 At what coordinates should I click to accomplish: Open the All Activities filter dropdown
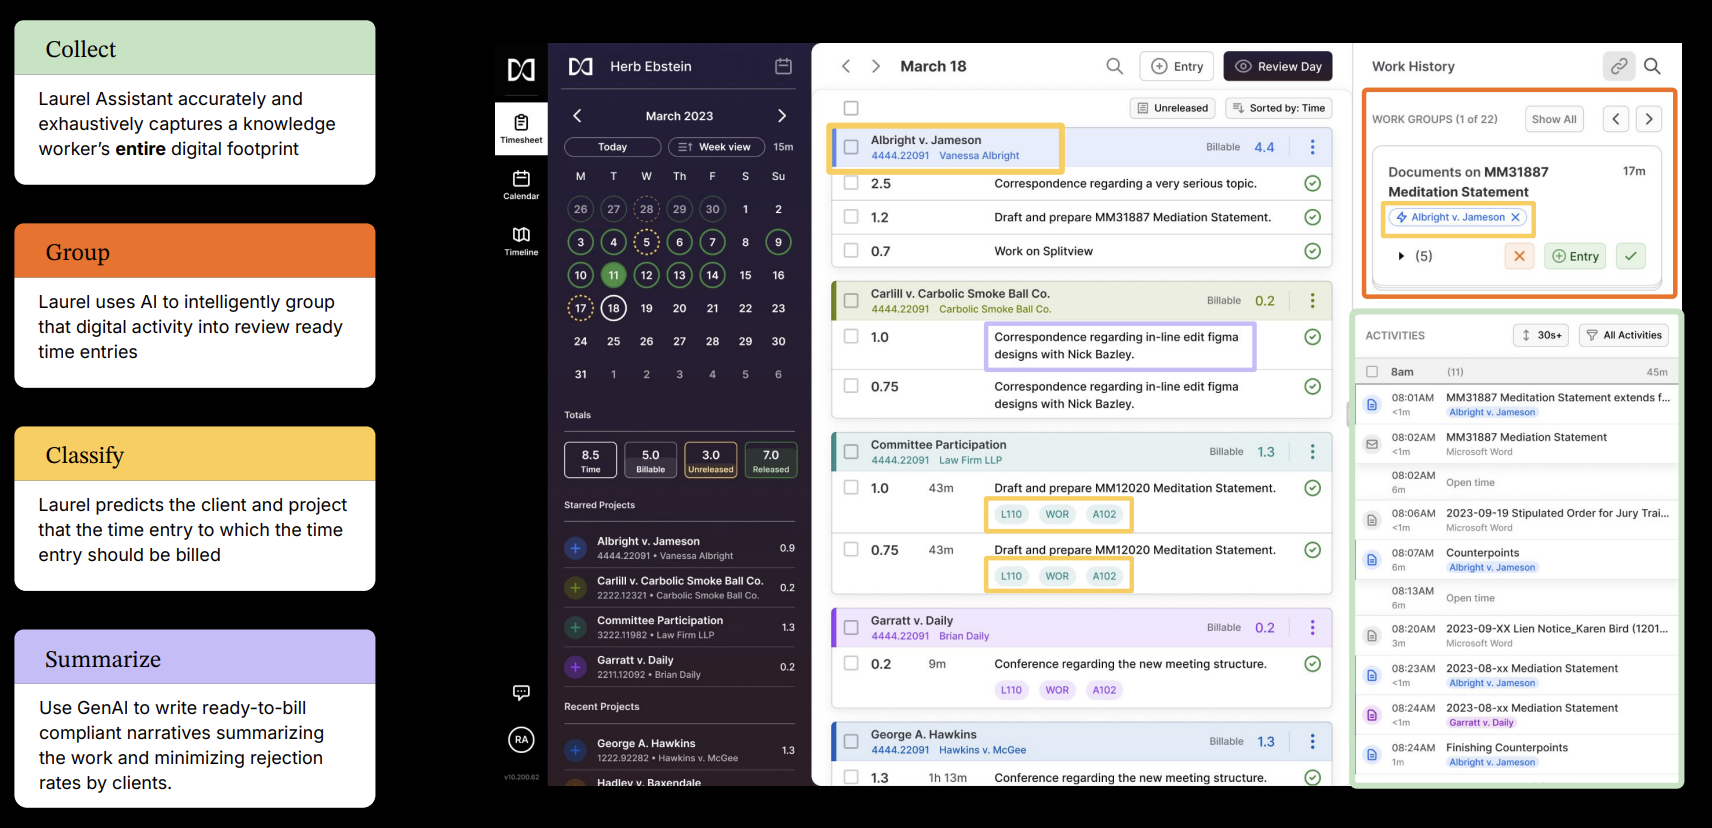1623,335
